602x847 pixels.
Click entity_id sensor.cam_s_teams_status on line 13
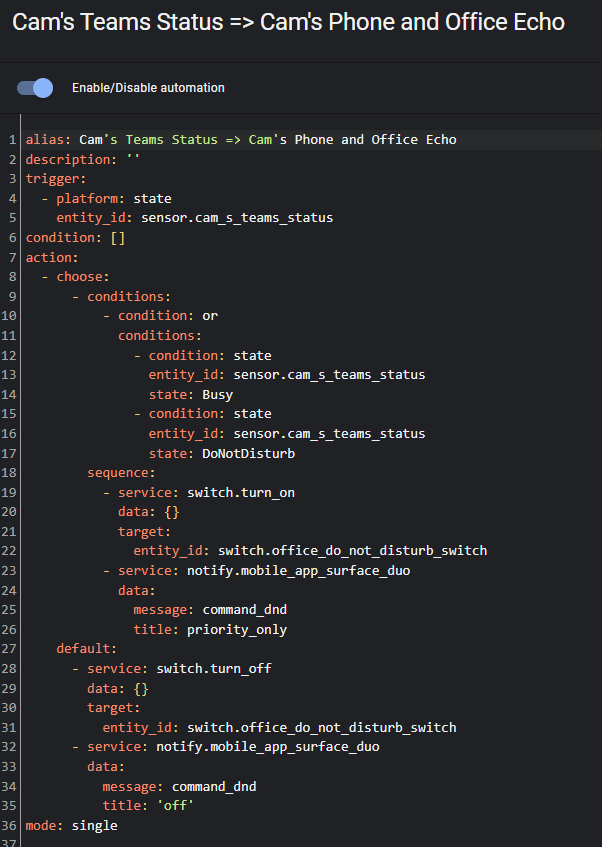pos(287,375)
